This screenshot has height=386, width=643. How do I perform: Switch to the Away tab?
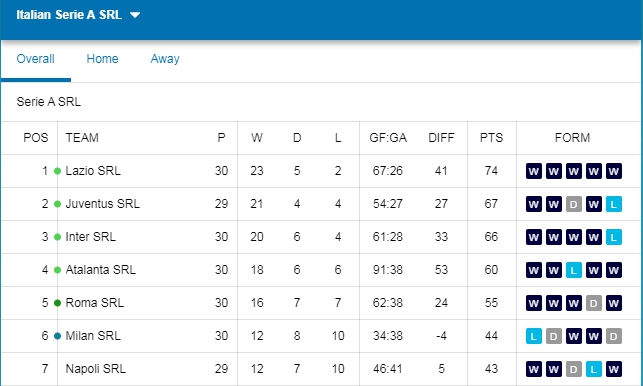tap(165, 59)
